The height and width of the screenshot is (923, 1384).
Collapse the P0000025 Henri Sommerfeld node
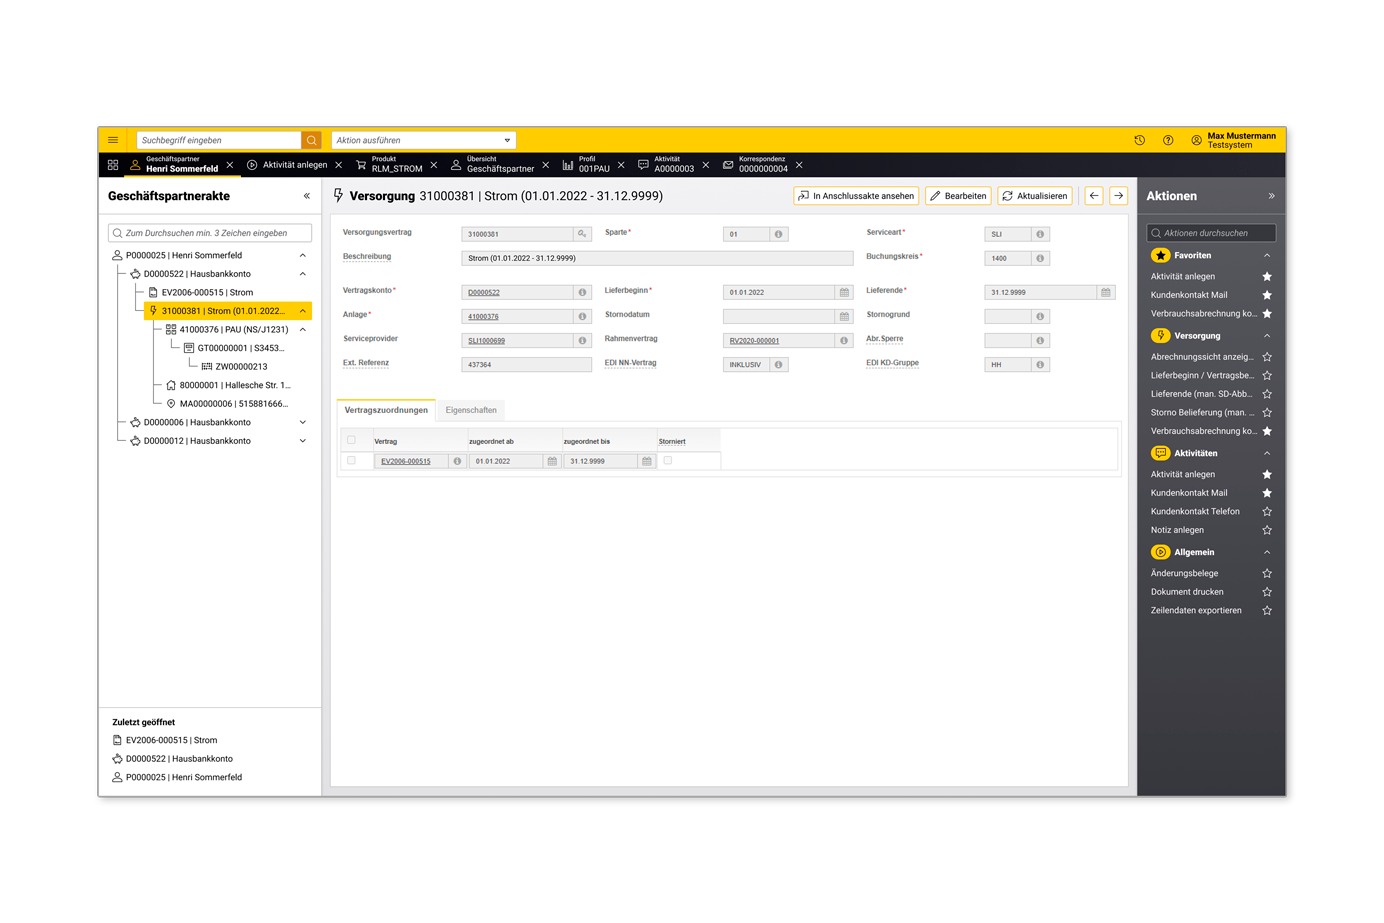[x=303, y=255]
